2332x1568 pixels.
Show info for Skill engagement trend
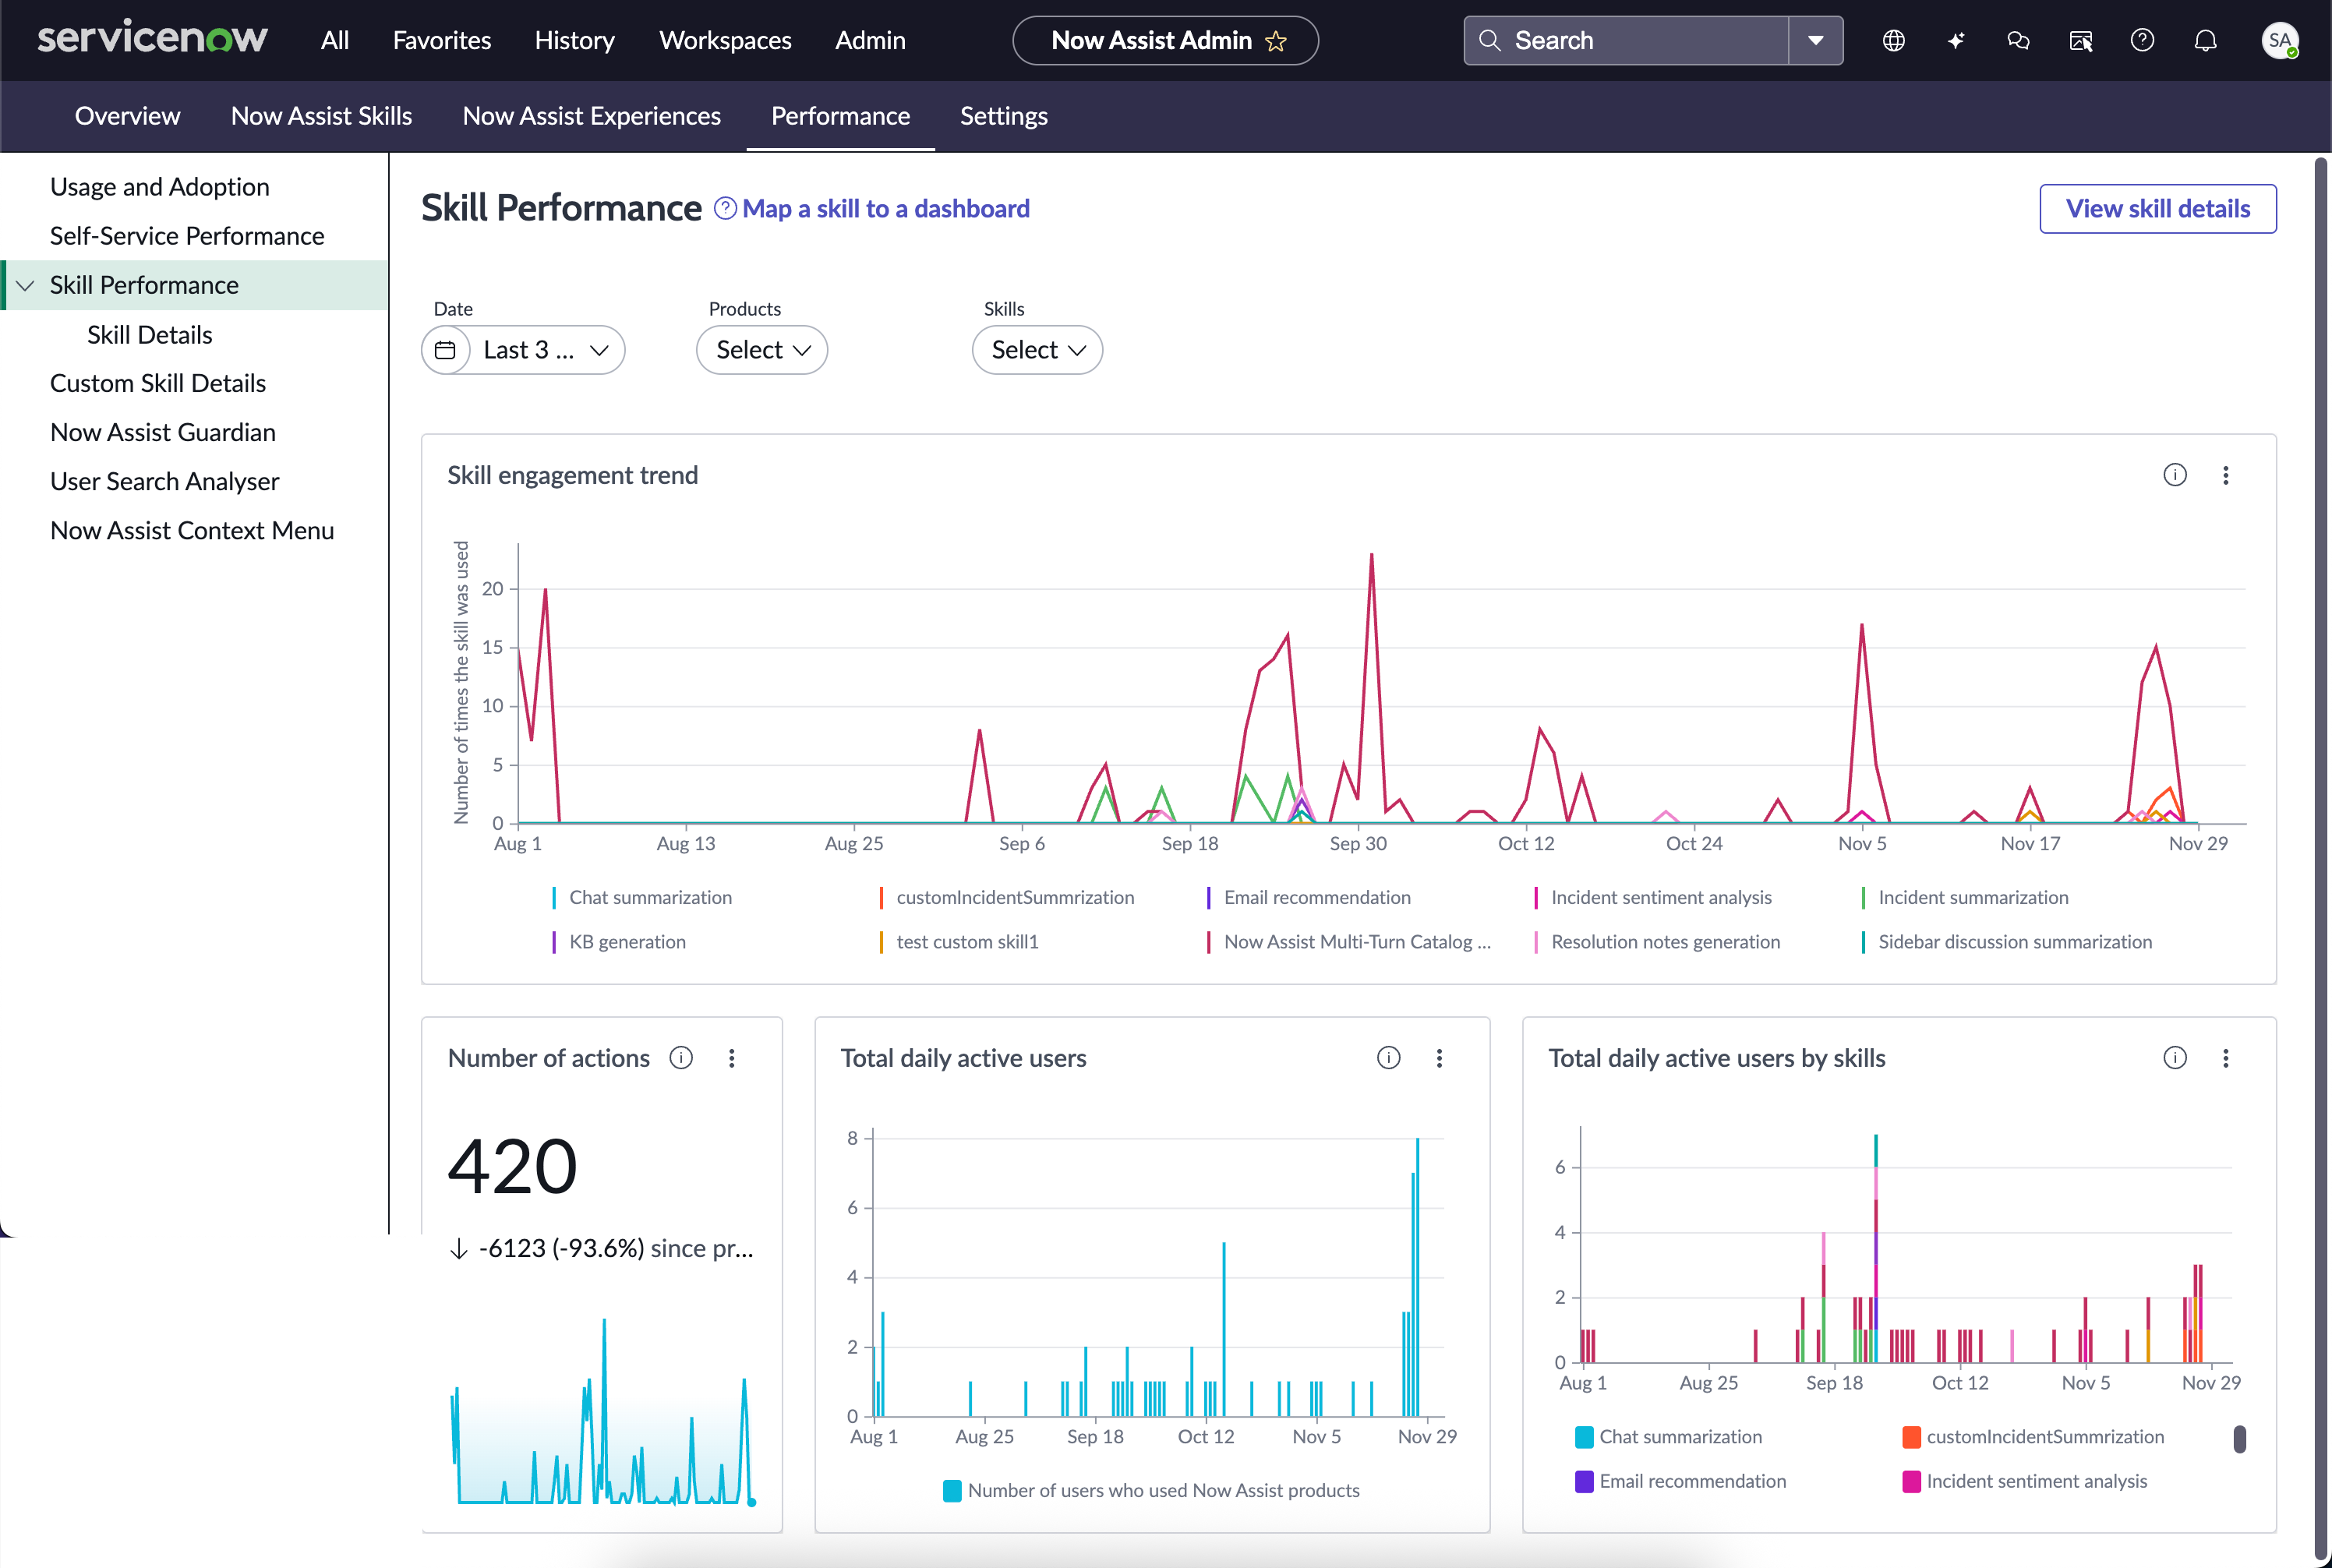tap(2175, 475)
